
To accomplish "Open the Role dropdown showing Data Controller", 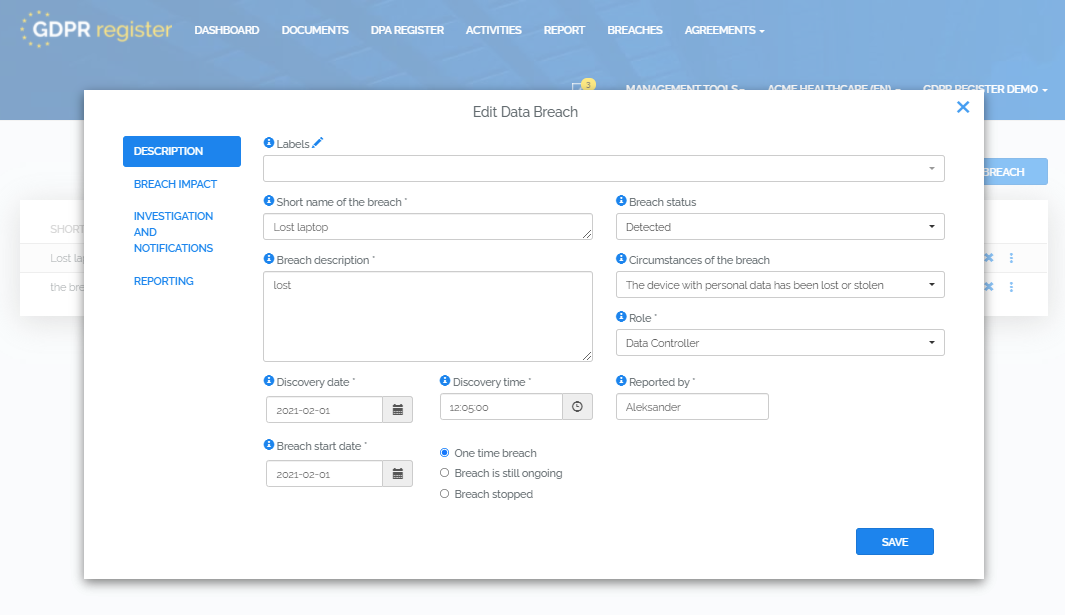I will click(x=779, y=342).
